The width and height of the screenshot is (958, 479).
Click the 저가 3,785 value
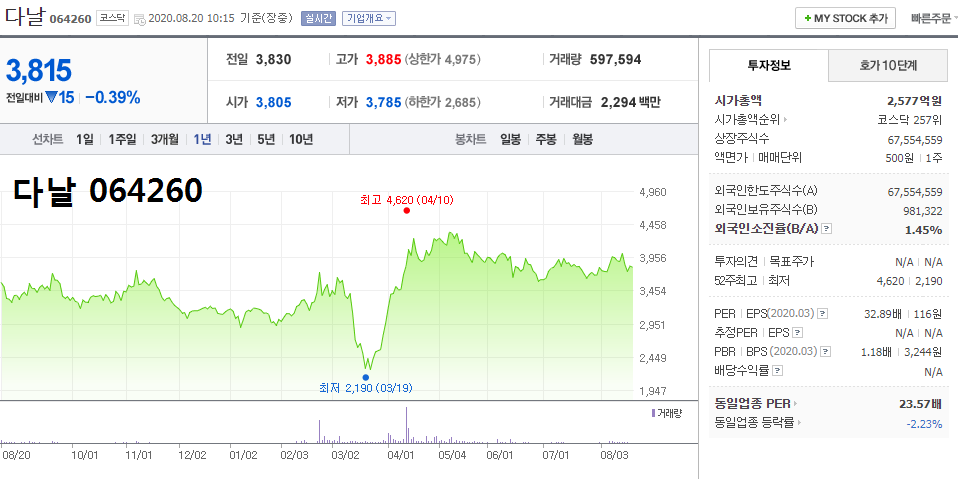tap(384, 102)
